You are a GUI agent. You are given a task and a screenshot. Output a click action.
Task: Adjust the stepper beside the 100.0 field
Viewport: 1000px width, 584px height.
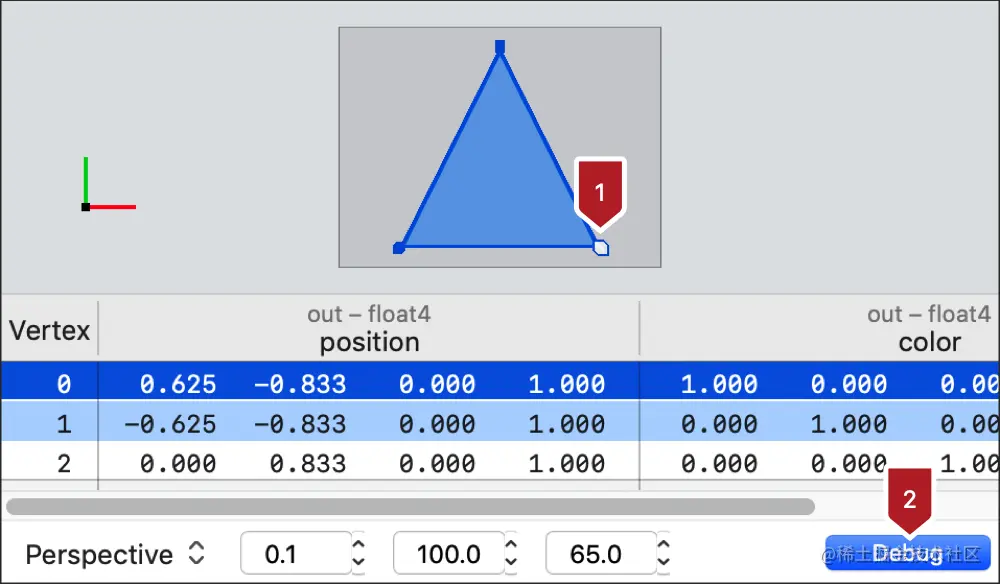click(511, 553)
